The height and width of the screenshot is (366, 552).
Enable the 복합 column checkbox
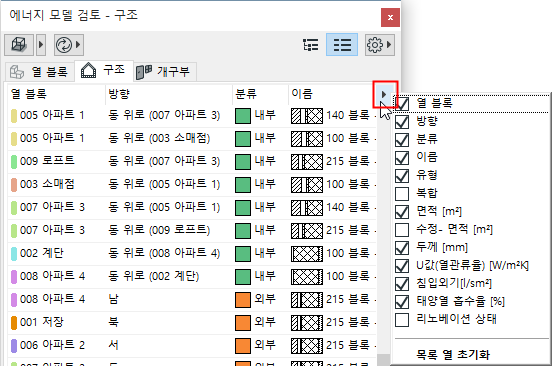pos(402,194)
